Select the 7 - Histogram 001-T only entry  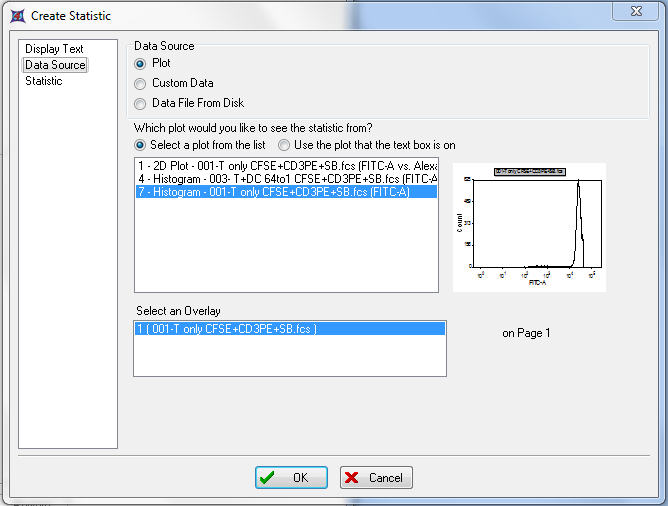pos(287,192)
